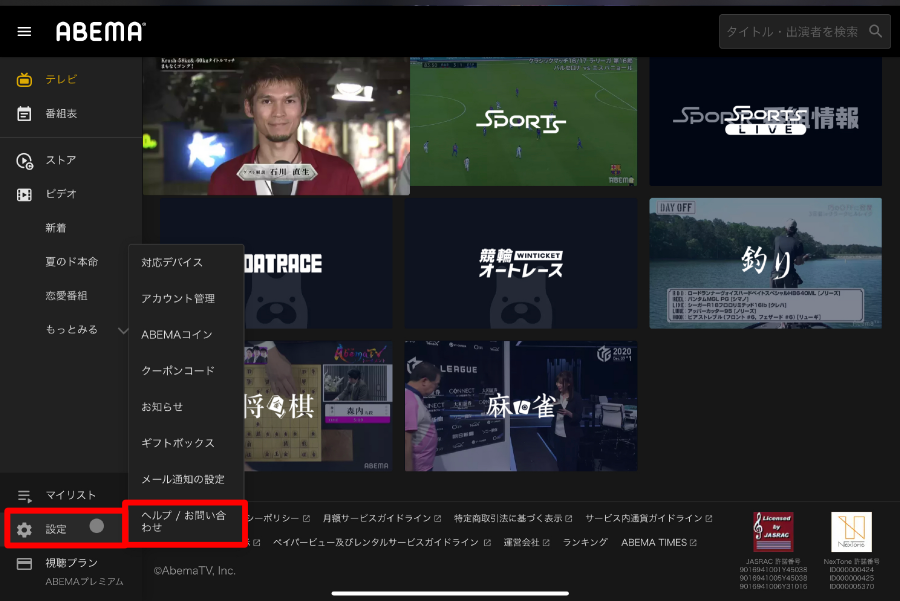
Task: Click external-link icon after 特定商取引法に基づく表示
Action: pyautogui.click(x=569, y=518)
